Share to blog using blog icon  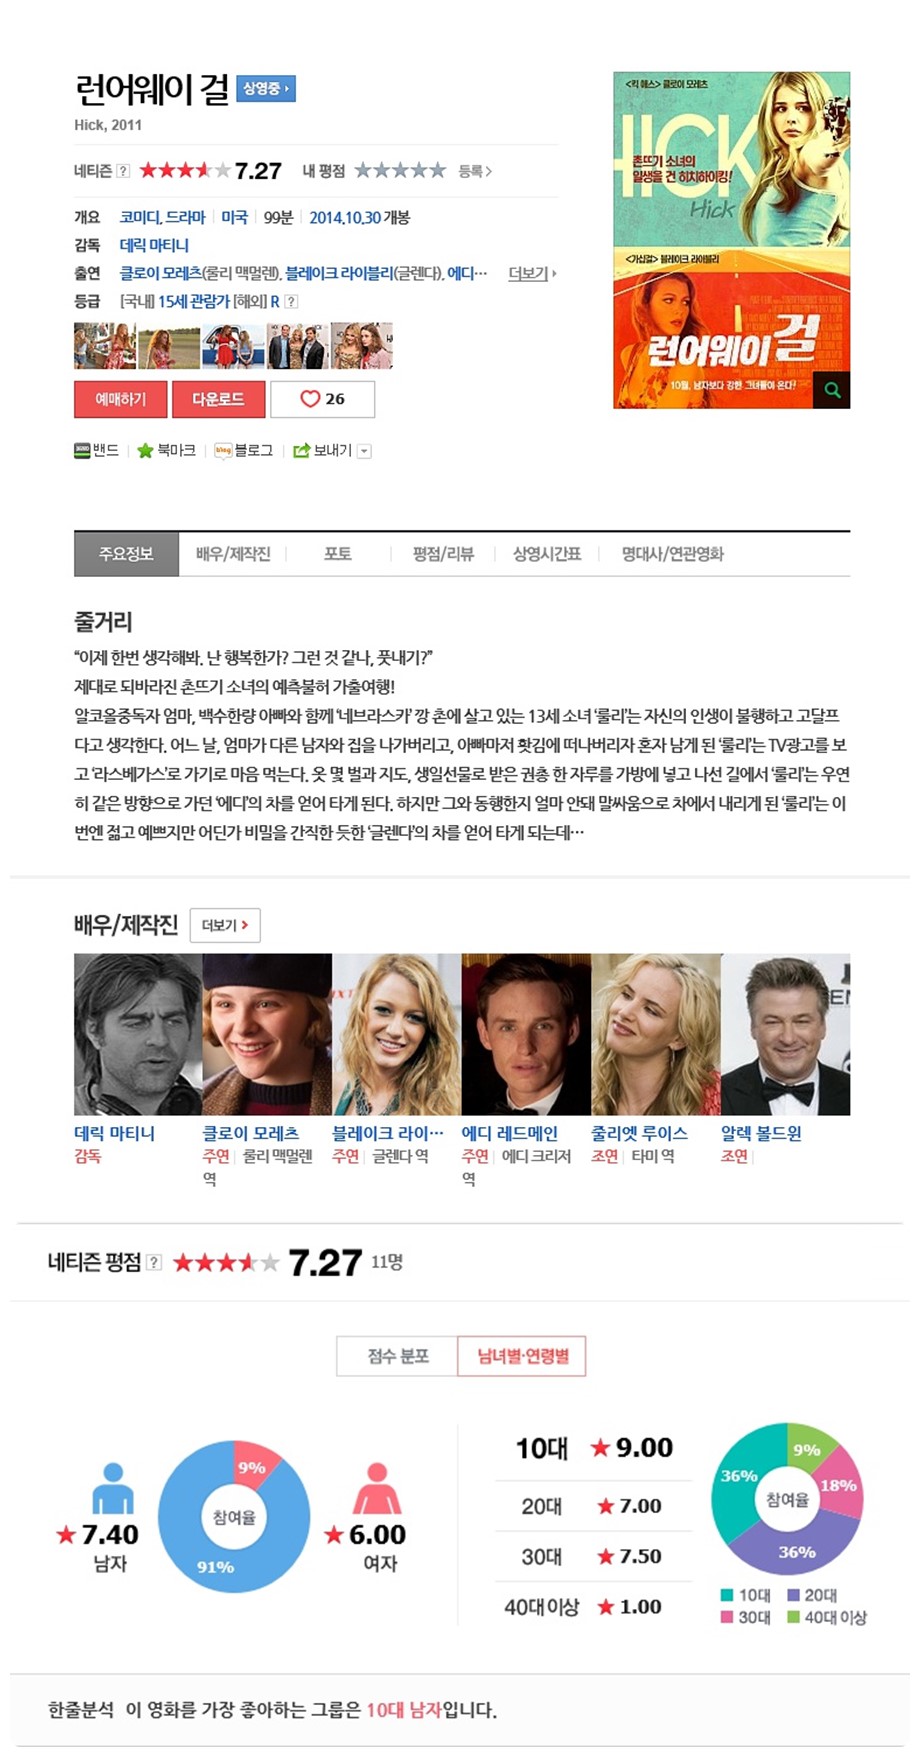click(223, 451)
